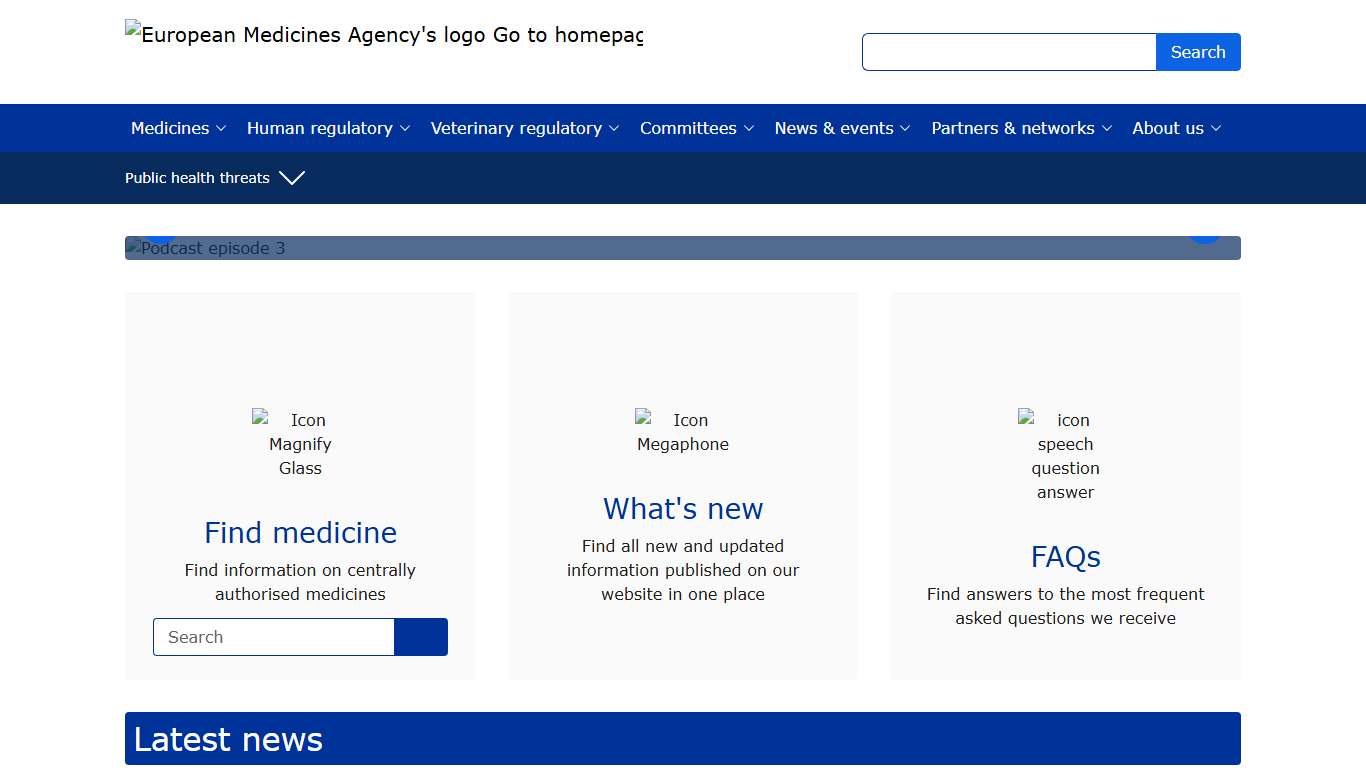The height and width of the screenshot is (768, 1366).
Task: Click the circular blue icon at banner's right edge
Action: (x=1205, y=232)
